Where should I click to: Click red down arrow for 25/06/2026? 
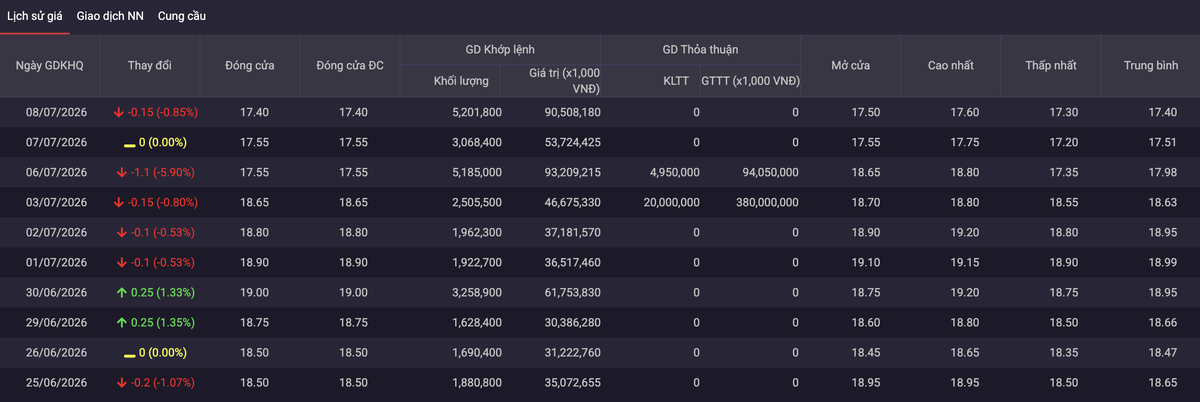[122, 382]
